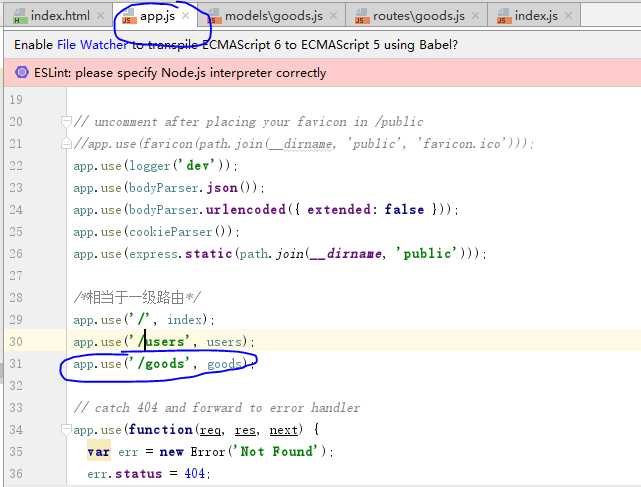Close the models\goods.js tab
The width and height of the screenshot is (641, 487).
[333, 16]
